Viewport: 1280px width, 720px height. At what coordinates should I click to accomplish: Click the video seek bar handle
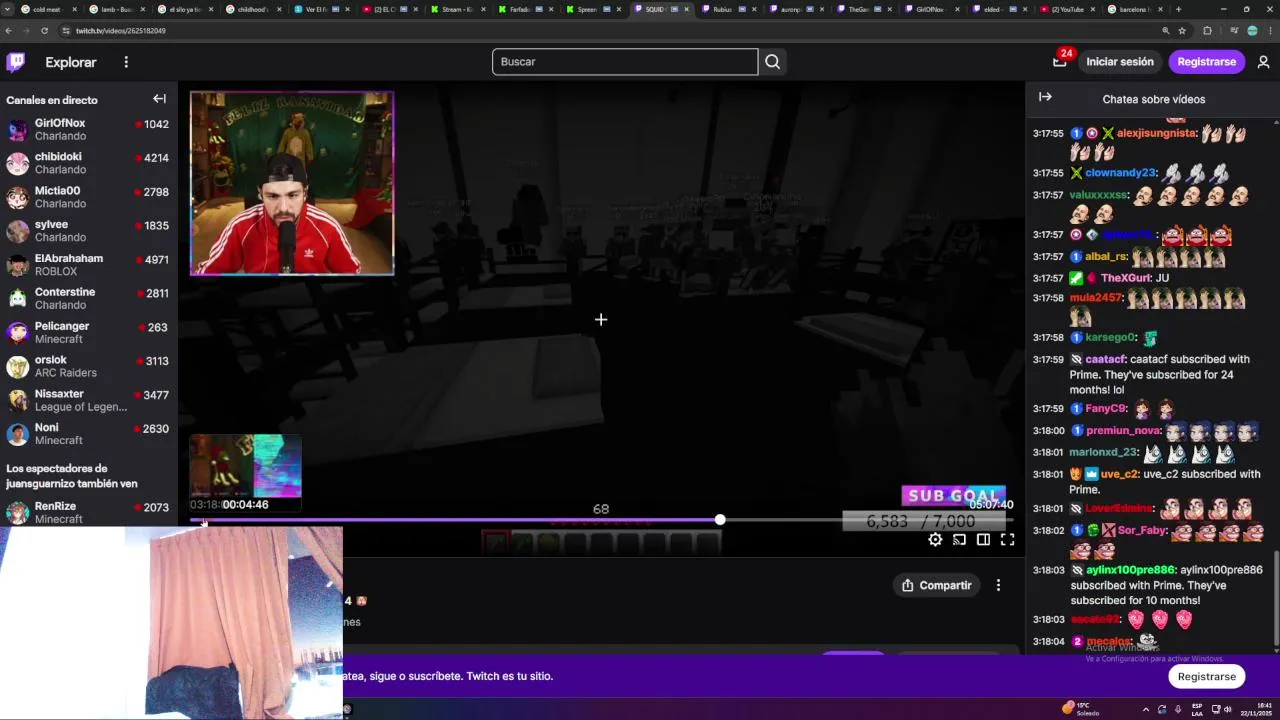[720, 520]
